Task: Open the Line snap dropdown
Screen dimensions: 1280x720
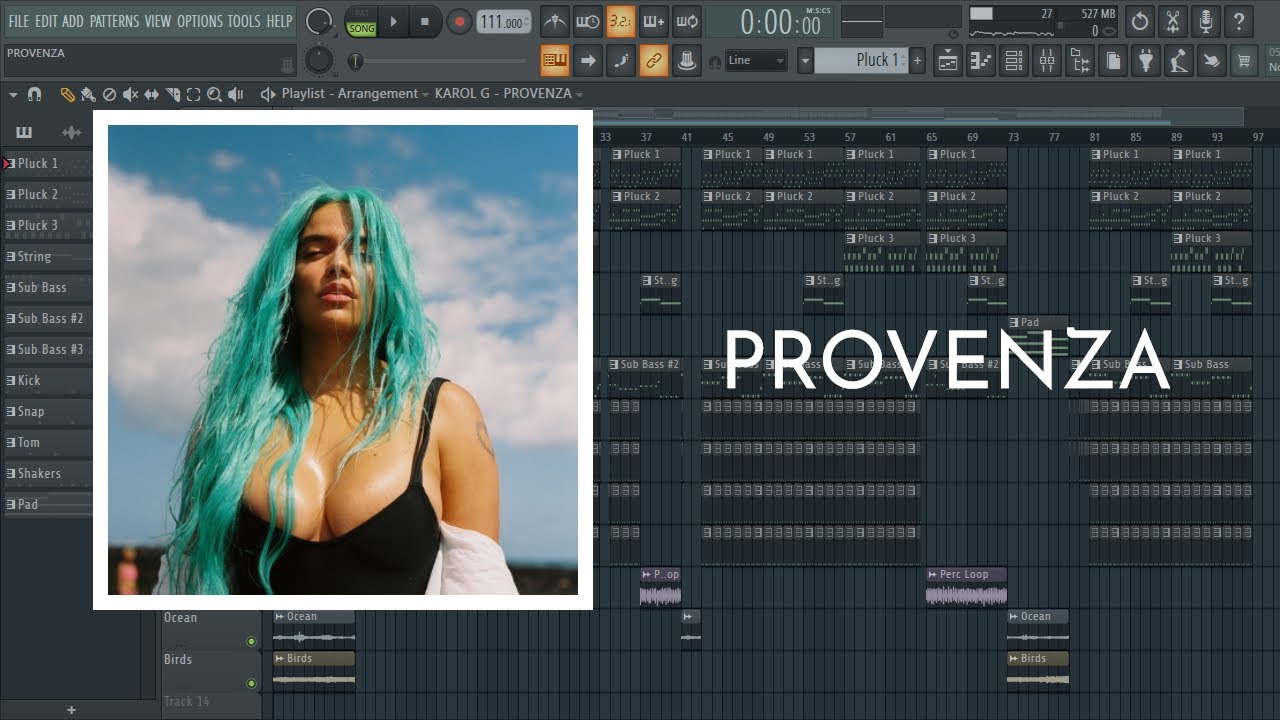Action: pyautogui.click(x=756, y=60)
